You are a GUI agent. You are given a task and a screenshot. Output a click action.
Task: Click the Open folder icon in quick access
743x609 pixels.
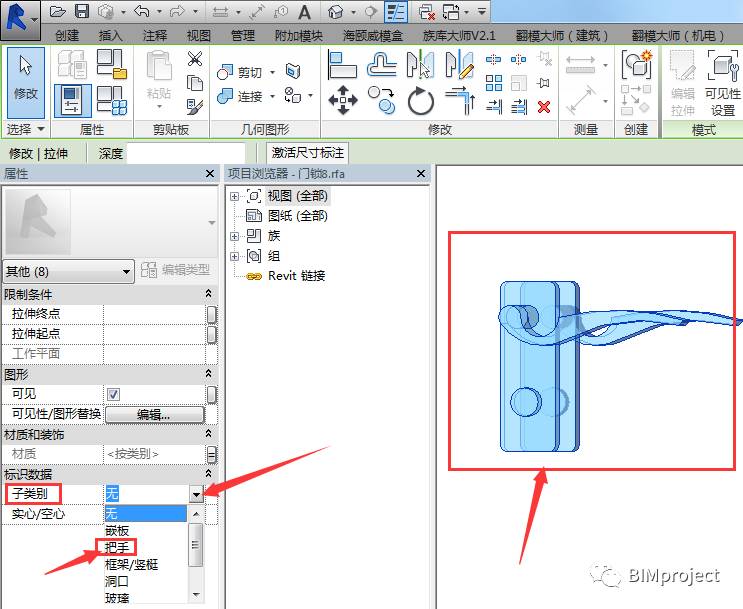[58, 11]
